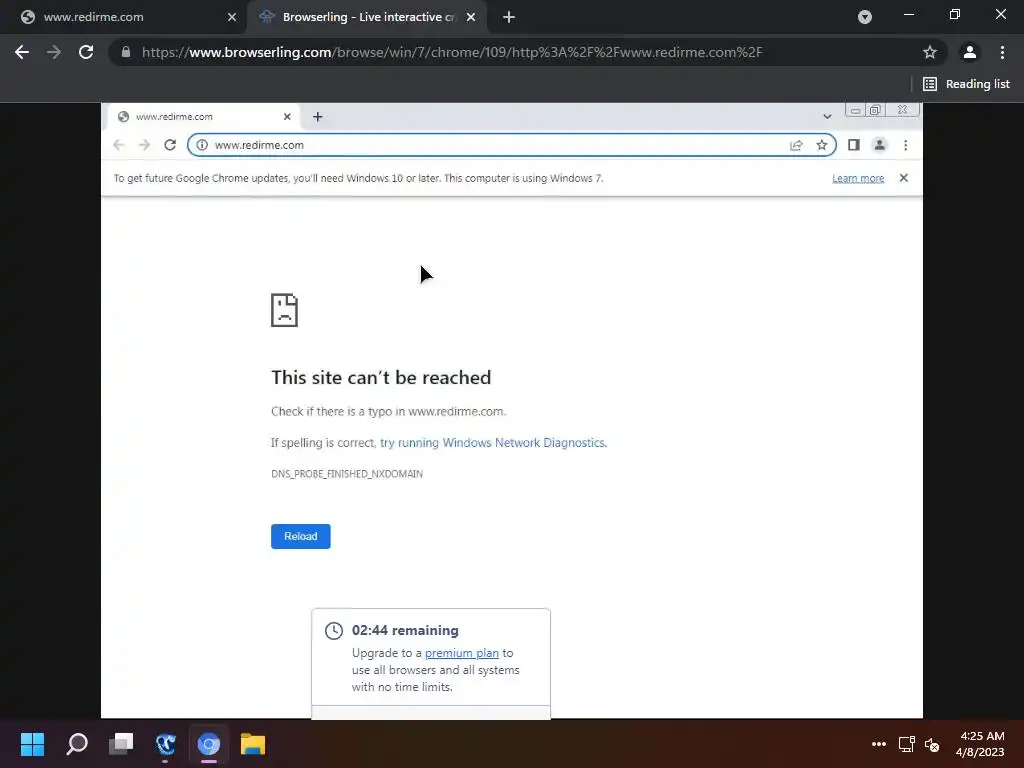The height and width of the screenshot is (768, 1024).
Task: View site information icon in inner address bar
Action: (202, 145)
